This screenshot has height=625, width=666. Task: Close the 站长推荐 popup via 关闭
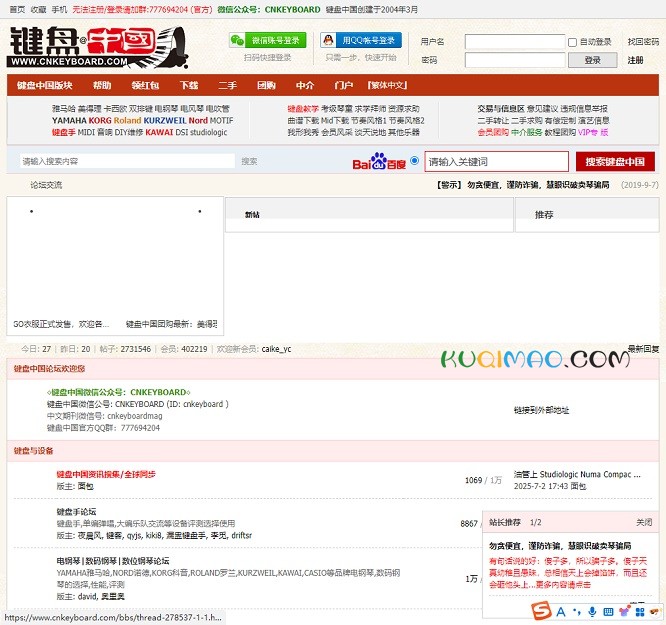(644, 522)
